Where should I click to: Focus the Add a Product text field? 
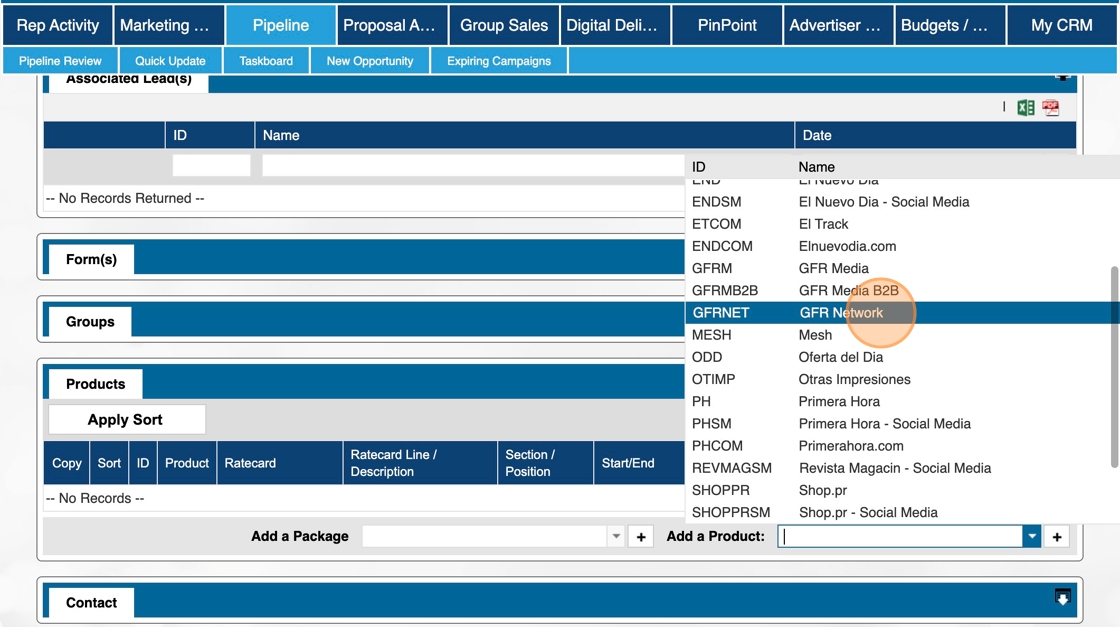(900, 536)
